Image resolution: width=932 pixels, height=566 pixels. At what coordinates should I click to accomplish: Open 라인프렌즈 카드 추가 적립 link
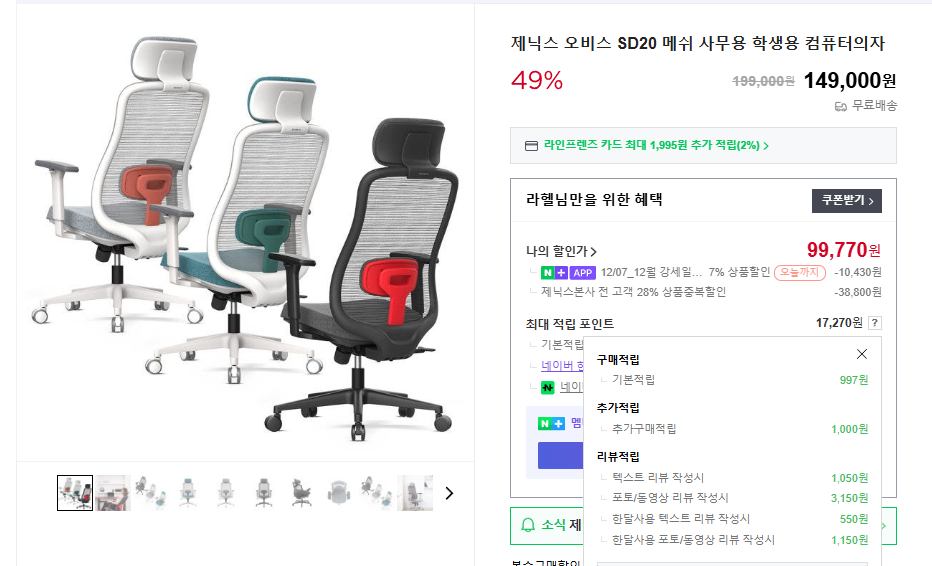coord(656,146)
